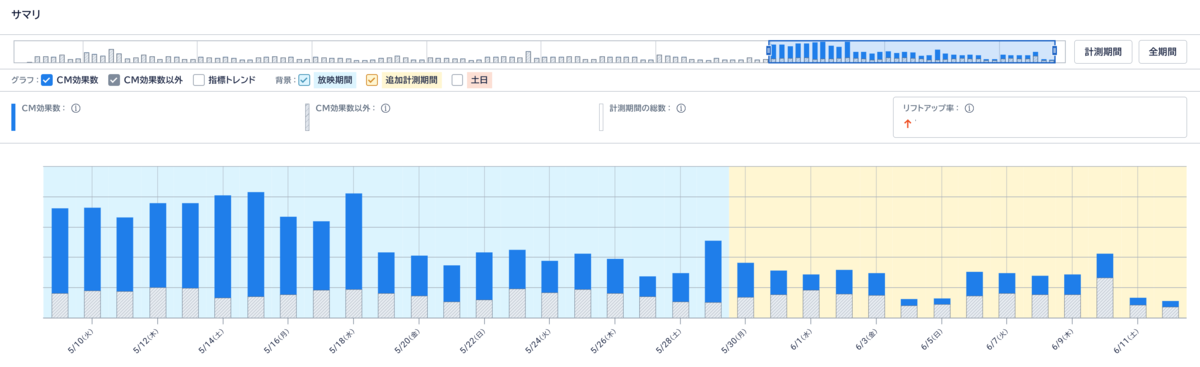Grab the left handle of the range selector
The image size is (1200, 367).
pos(770,51)
